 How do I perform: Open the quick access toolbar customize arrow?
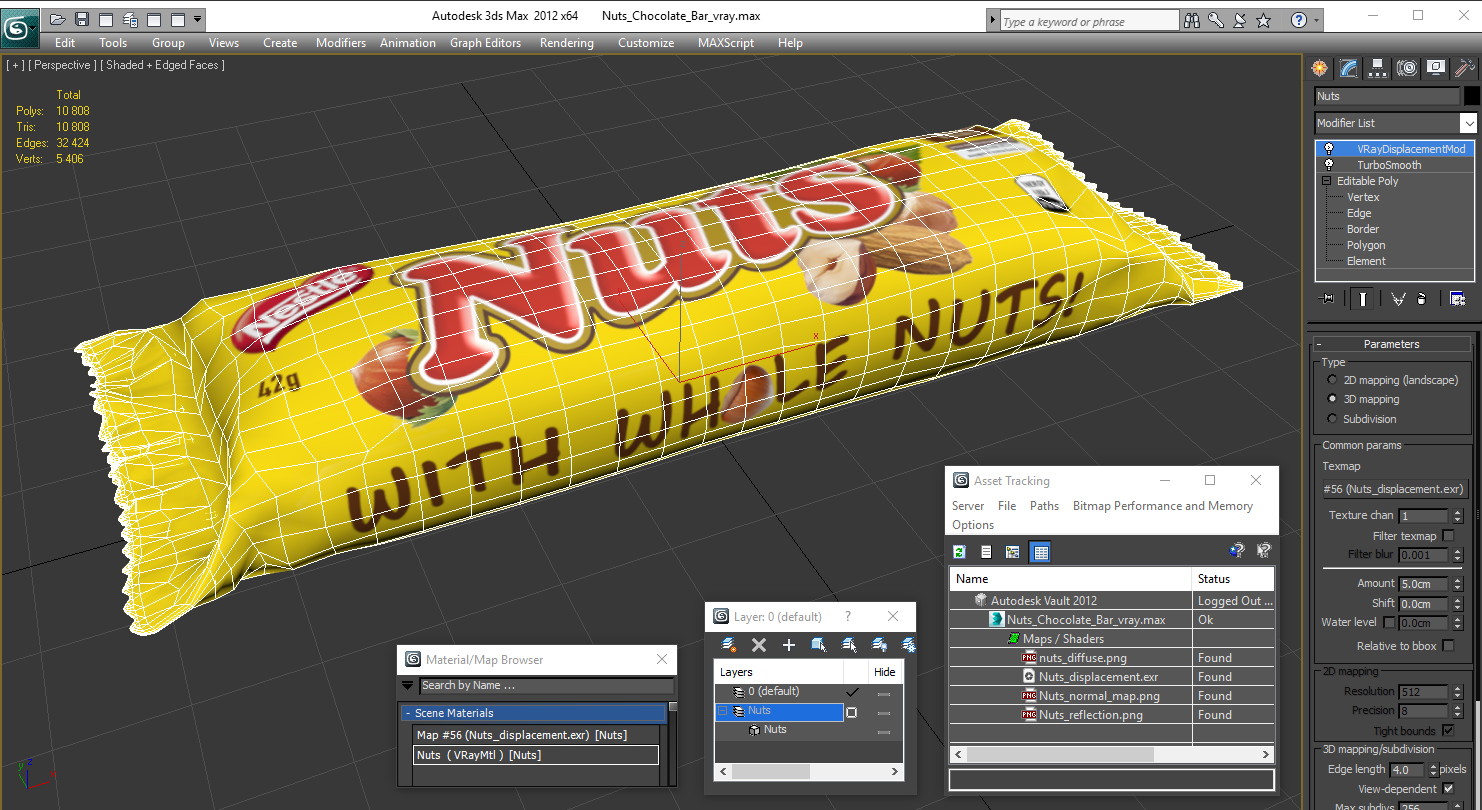[x=198, y=19]
